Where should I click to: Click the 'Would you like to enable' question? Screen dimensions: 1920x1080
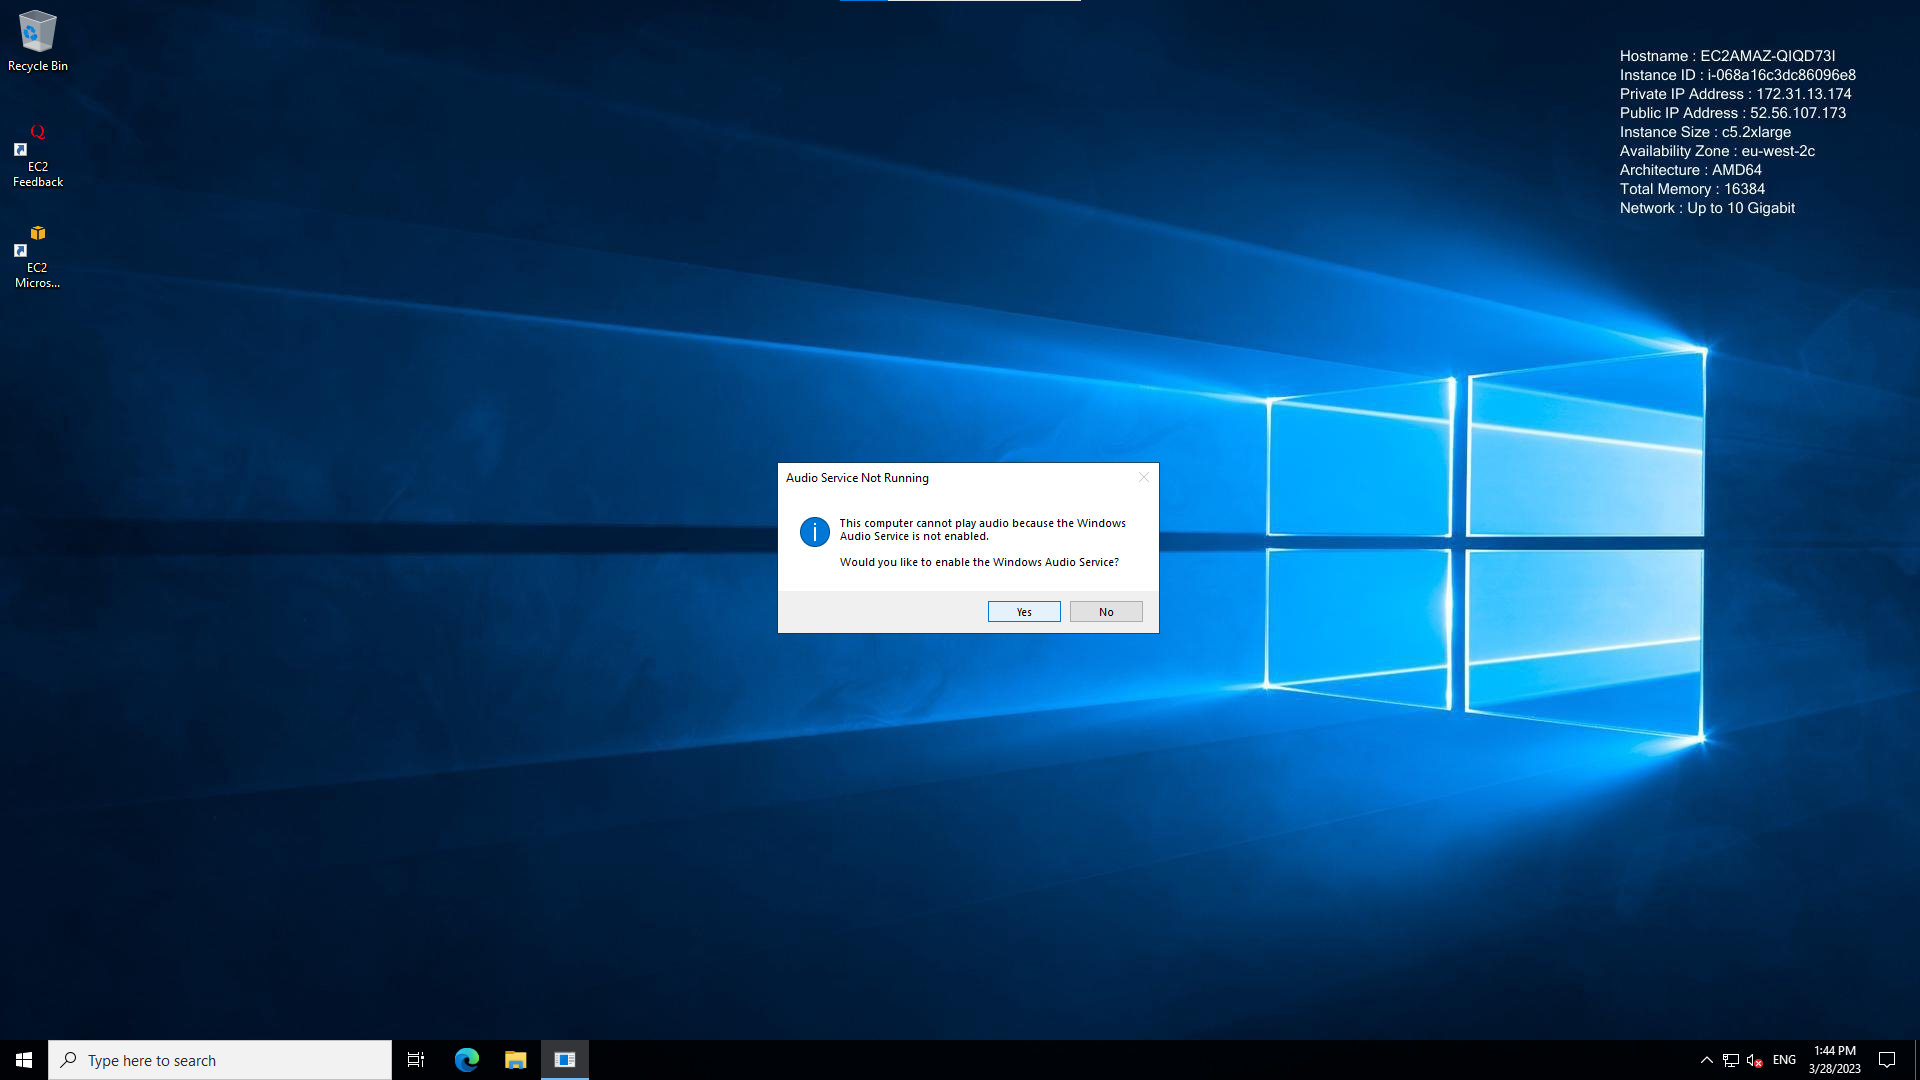tap(979, 562)
